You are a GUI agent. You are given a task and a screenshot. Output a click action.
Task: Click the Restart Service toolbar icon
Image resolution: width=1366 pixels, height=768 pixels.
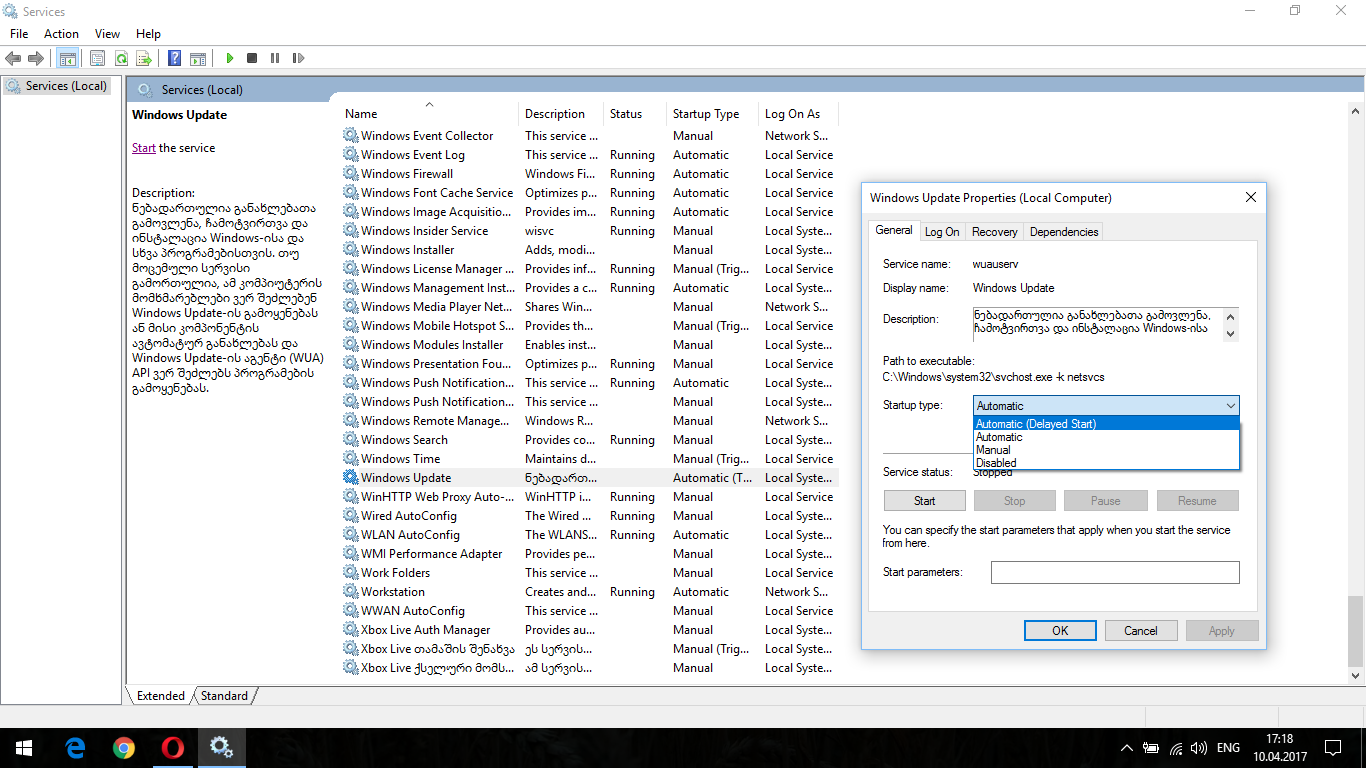click(298, 59)
